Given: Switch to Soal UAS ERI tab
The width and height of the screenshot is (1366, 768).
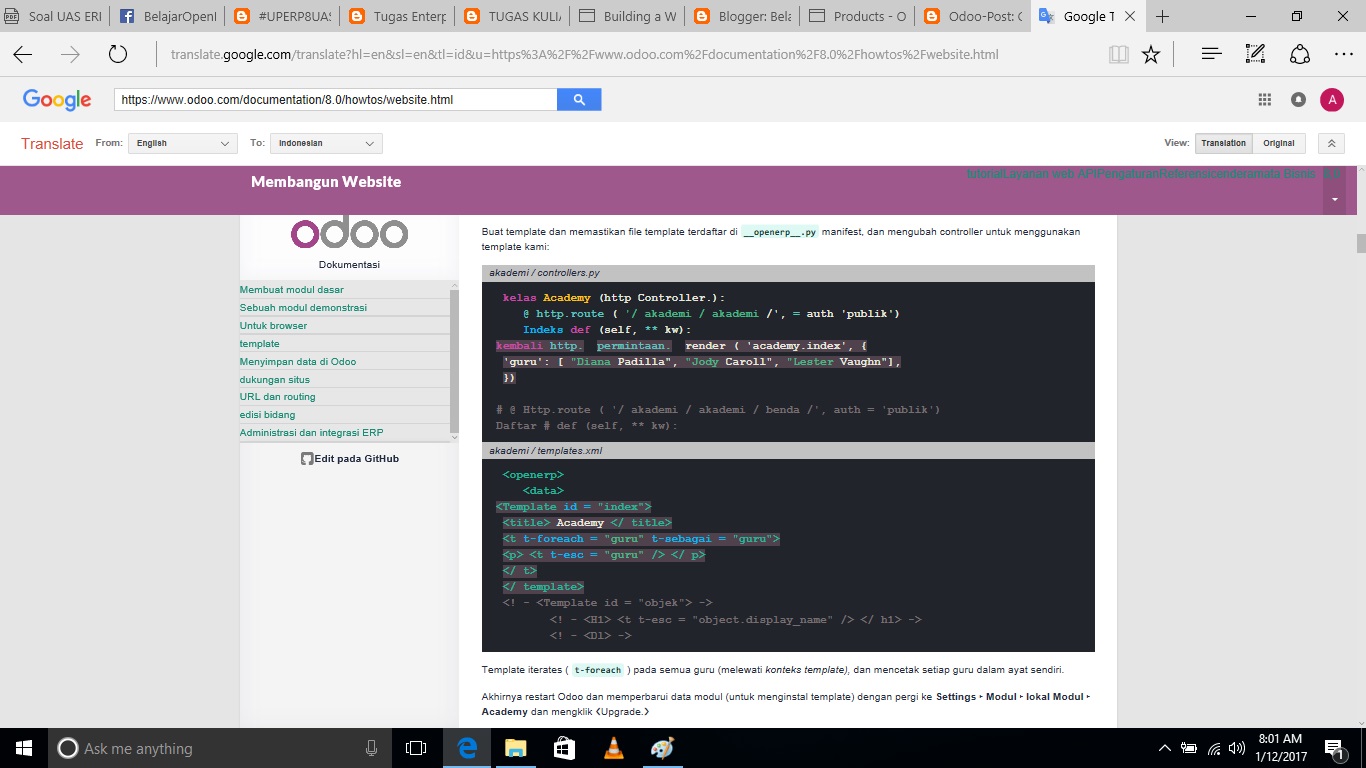Looking at the screenshot, I should point(56,16).
